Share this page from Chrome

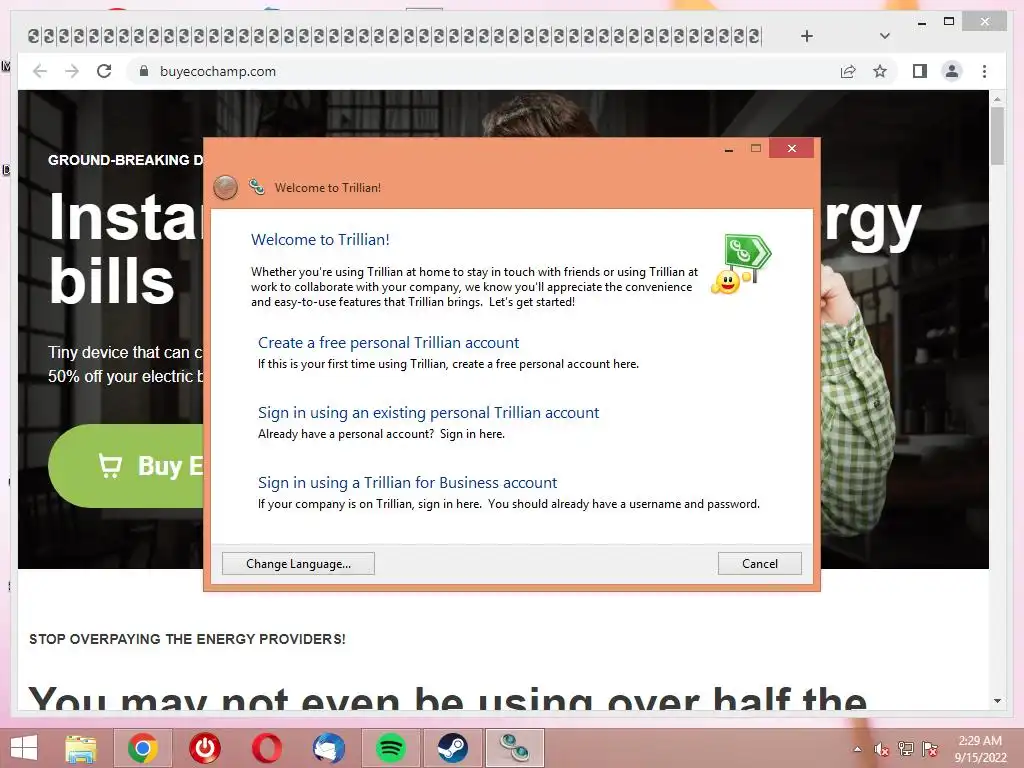pos(848,71)
